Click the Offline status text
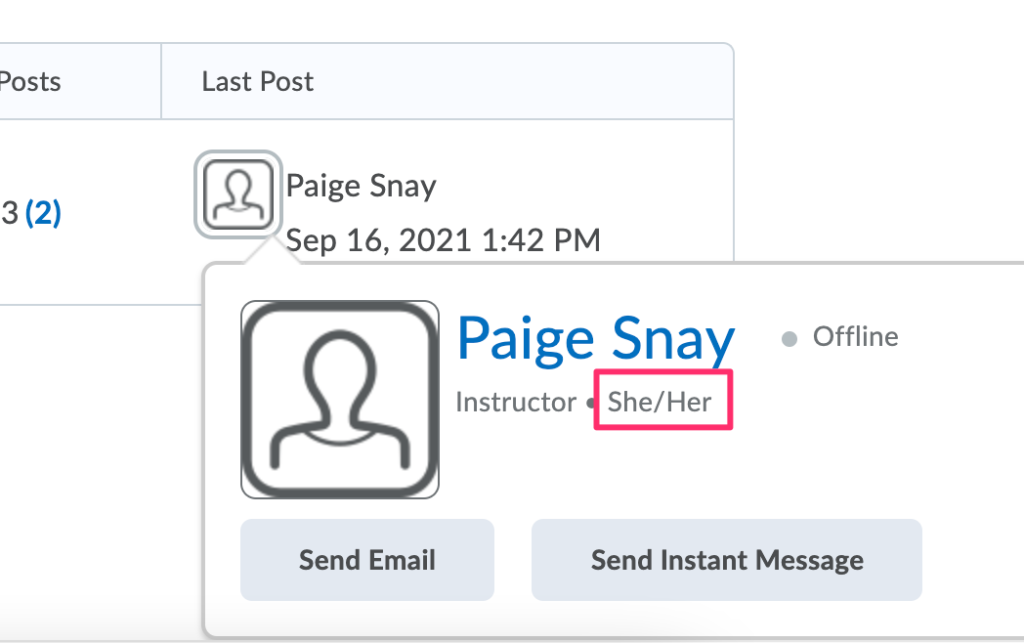This screenshot has height=643, width=1024. (855, 337)
